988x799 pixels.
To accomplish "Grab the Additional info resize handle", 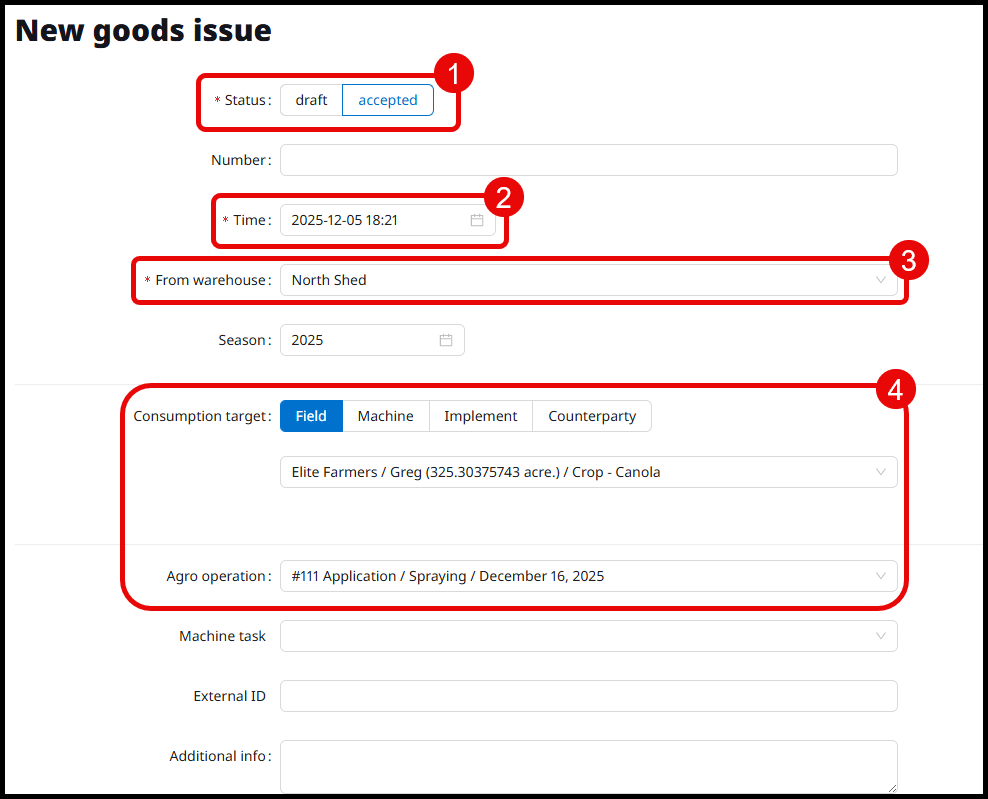I will pyautogui.click(x=891, y=786).
